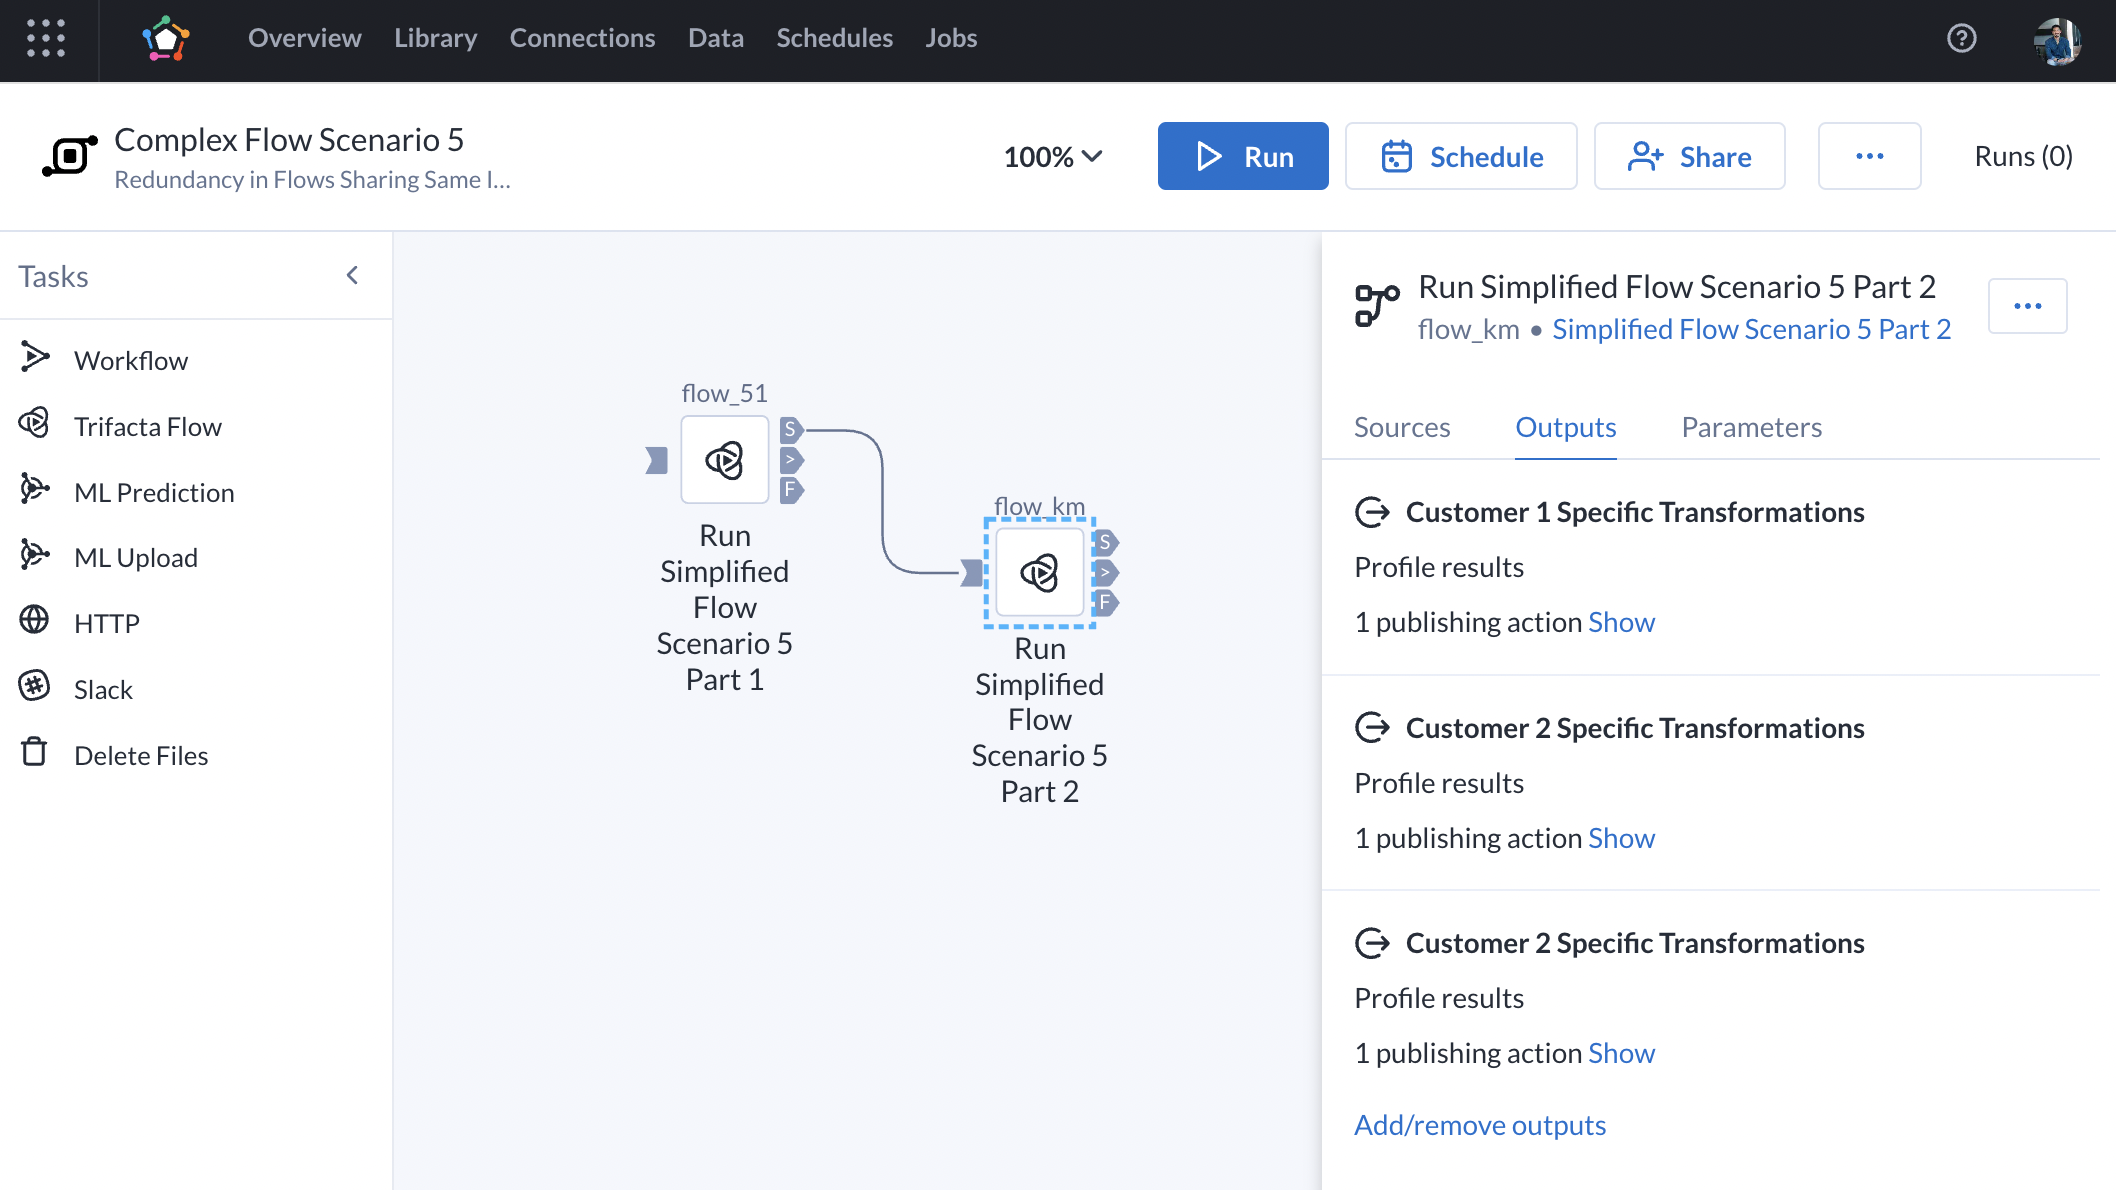2116x1190 pixels.
Task: Select the Delete Files task icon
Action: [x=35, y=754]
